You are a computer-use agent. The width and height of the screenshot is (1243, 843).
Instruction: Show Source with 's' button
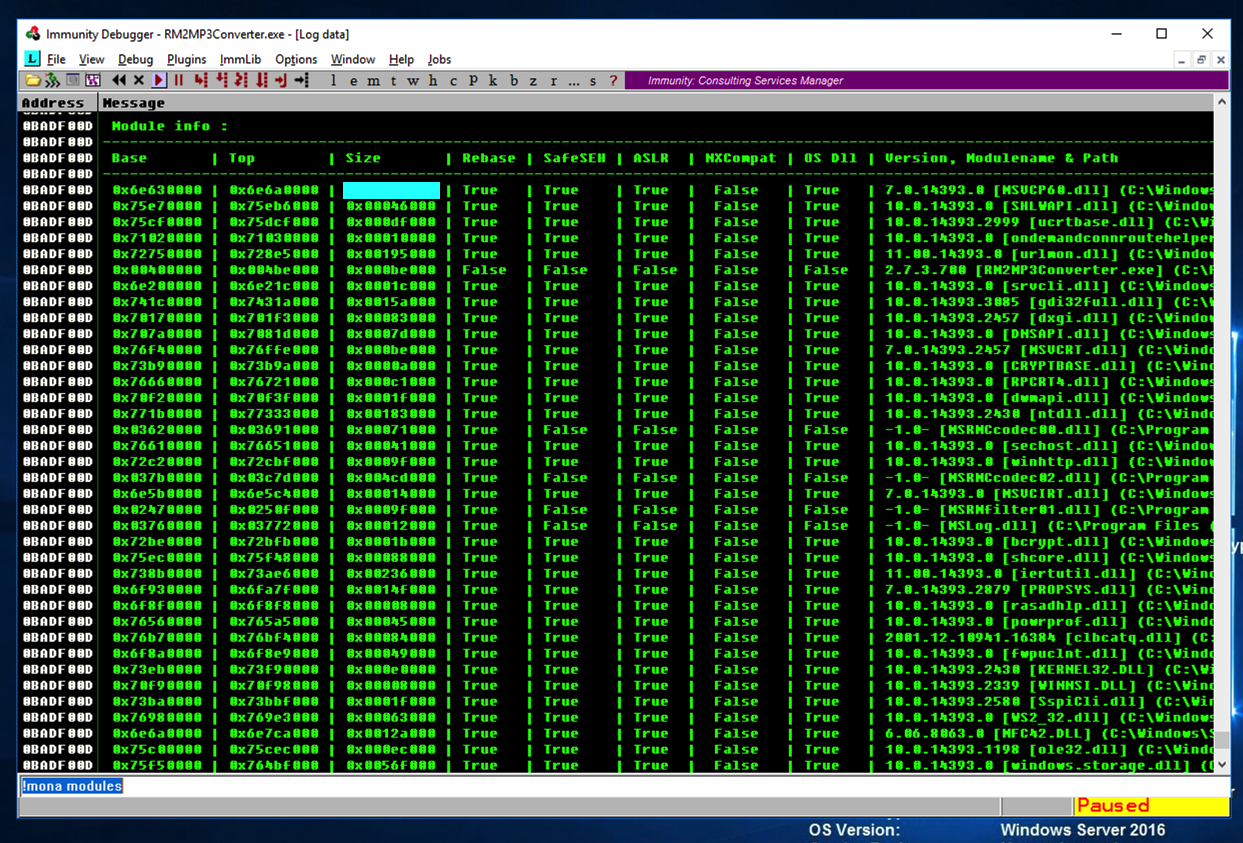(593, 80)
